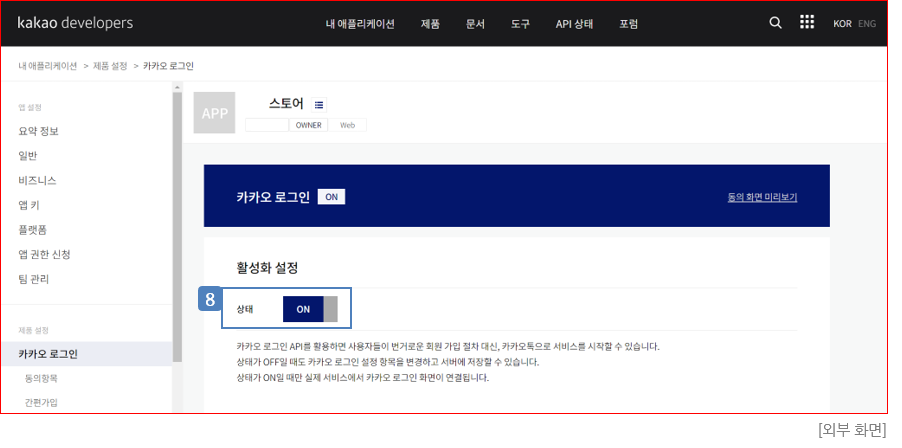Click the search magnifier icon
Viewport: 902px width, 448px height.
(x=775, y=23)
